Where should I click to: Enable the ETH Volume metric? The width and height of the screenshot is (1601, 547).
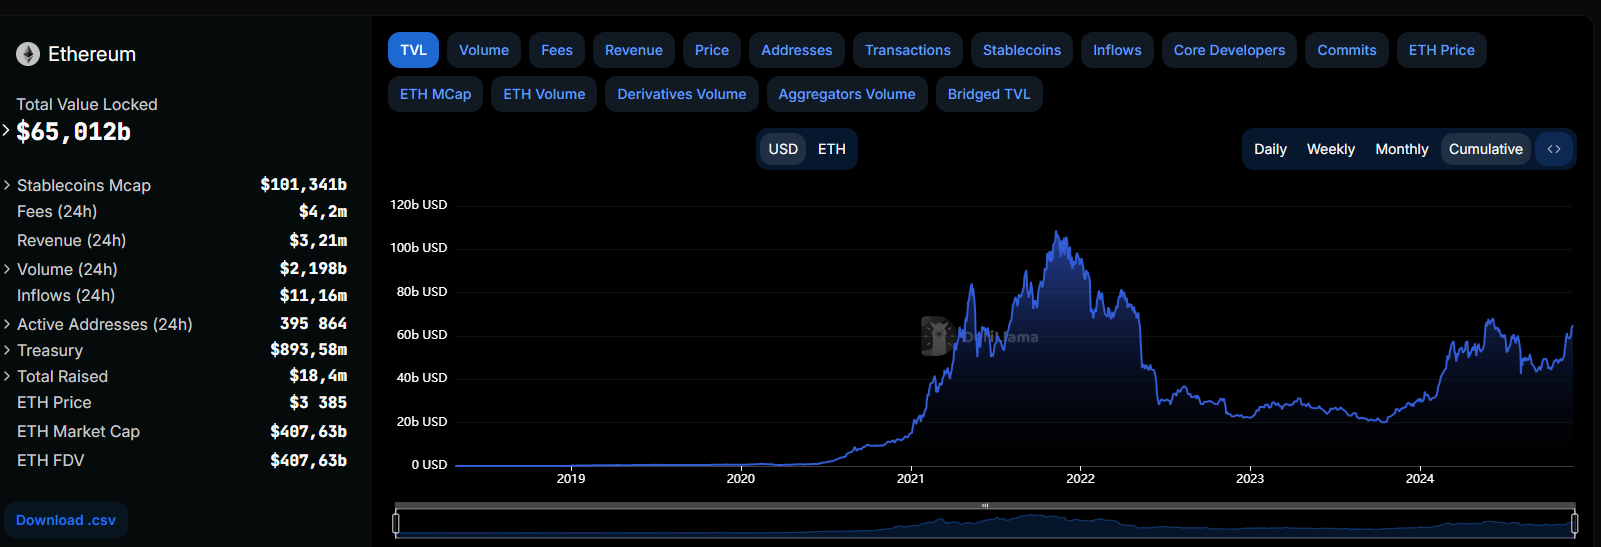pos(544,94)
